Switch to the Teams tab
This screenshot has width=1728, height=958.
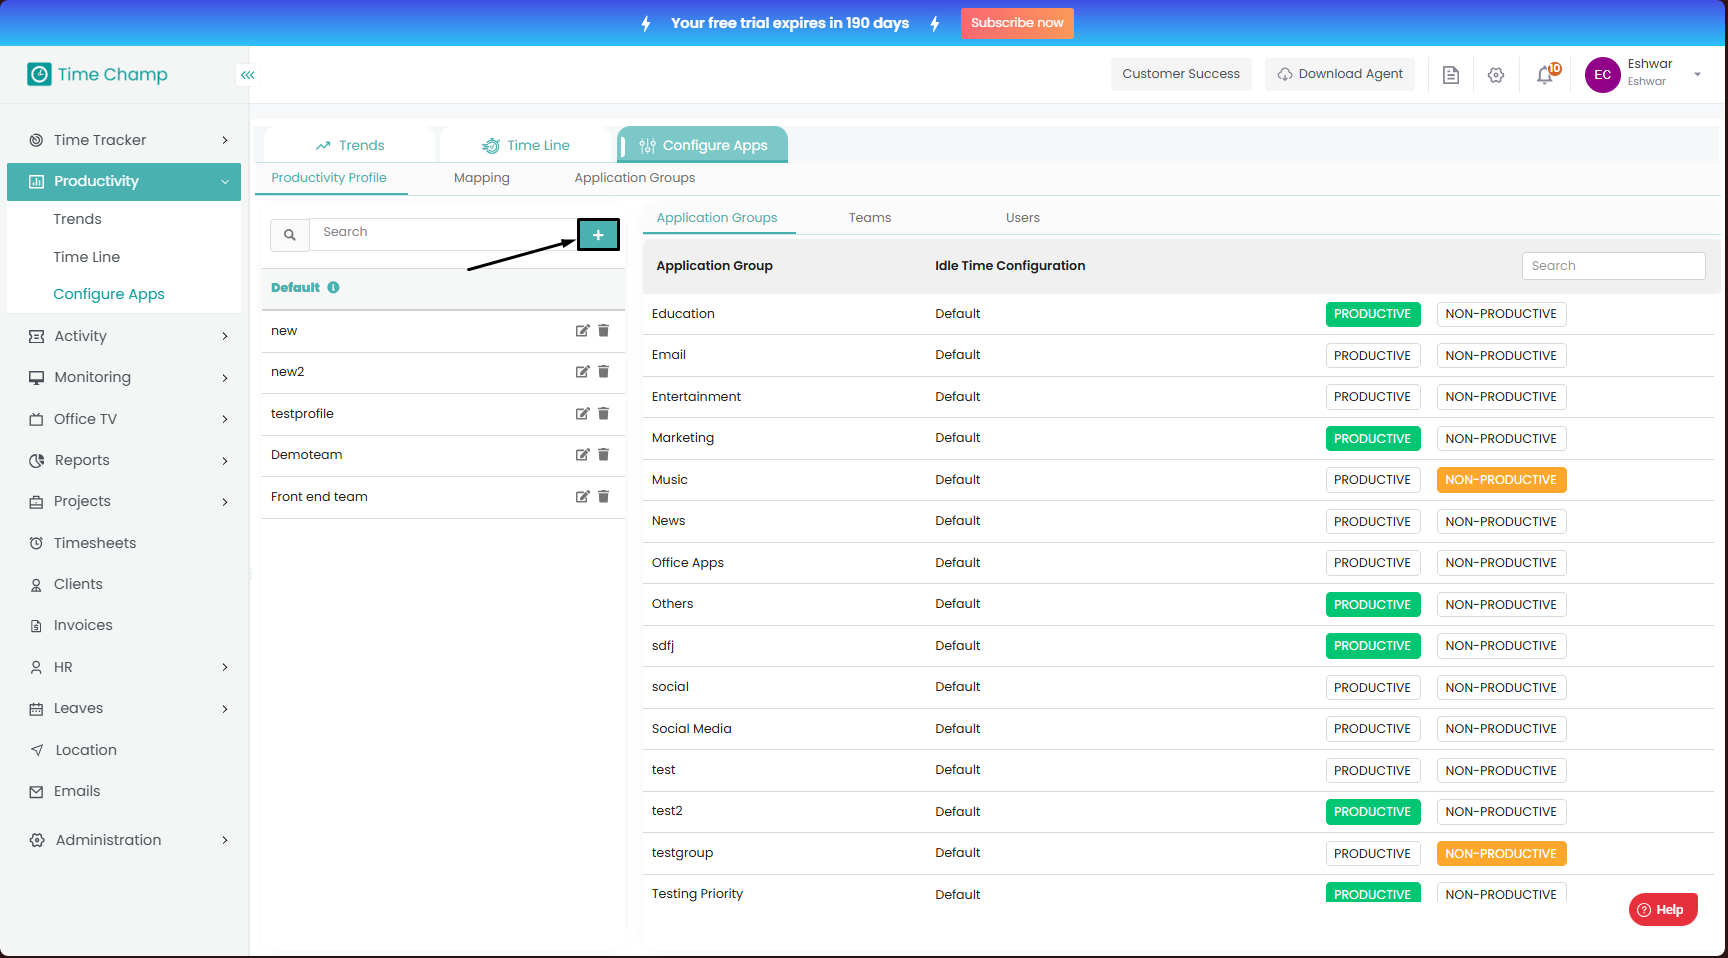pos(870,218)
